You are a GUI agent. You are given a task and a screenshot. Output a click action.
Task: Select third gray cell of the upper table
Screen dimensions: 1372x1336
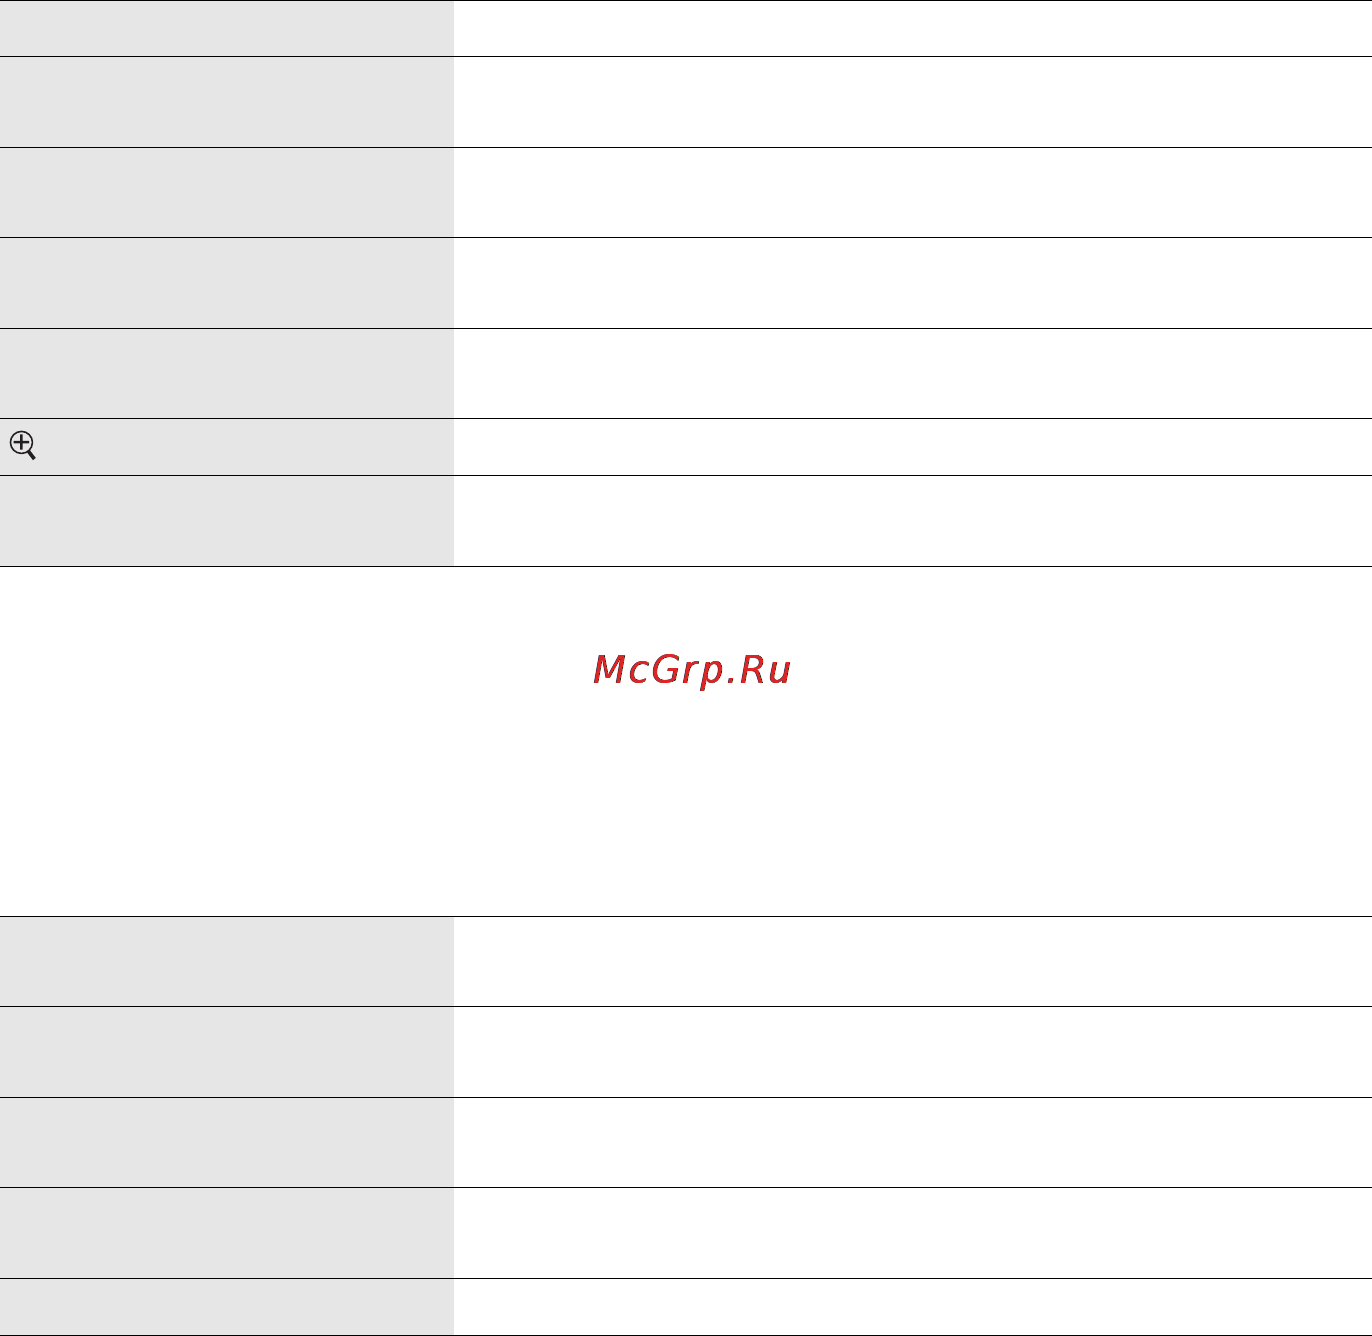(227, 192)
